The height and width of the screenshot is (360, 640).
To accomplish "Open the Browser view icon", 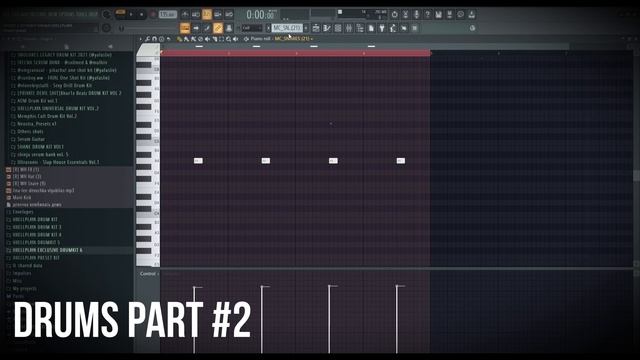I will pos(360,28).
